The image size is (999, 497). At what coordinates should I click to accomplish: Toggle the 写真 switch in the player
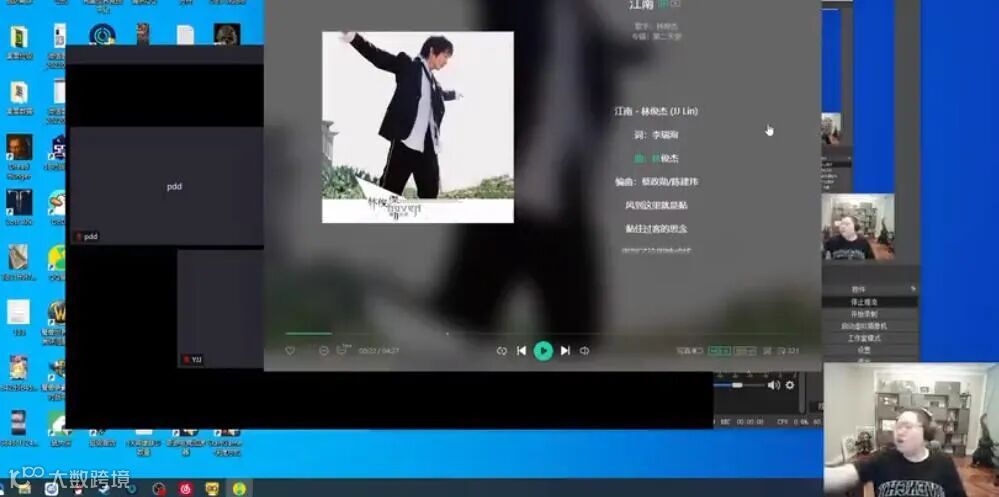click(689, 351)
